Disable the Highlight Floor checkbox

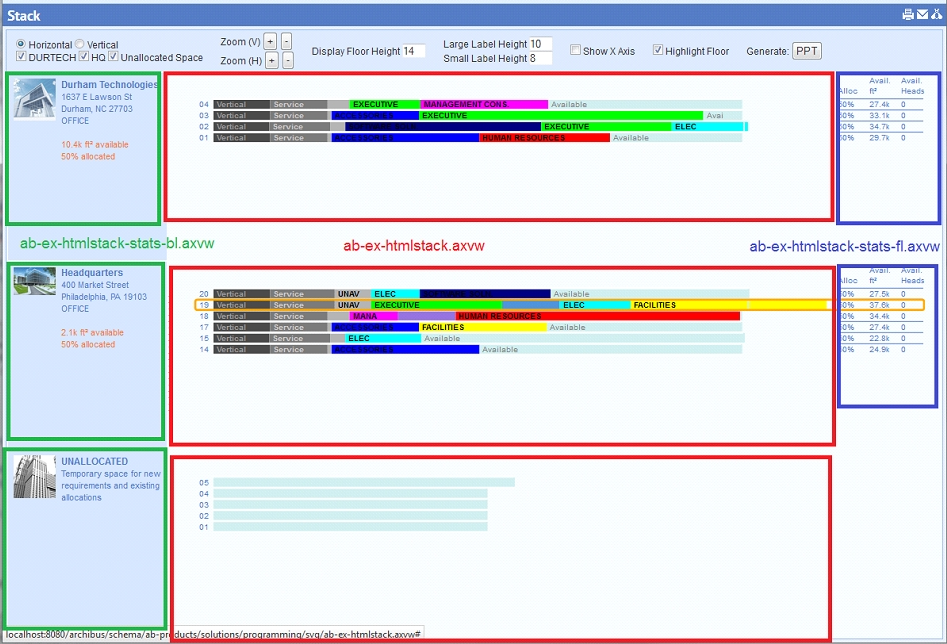click(658, 50)
